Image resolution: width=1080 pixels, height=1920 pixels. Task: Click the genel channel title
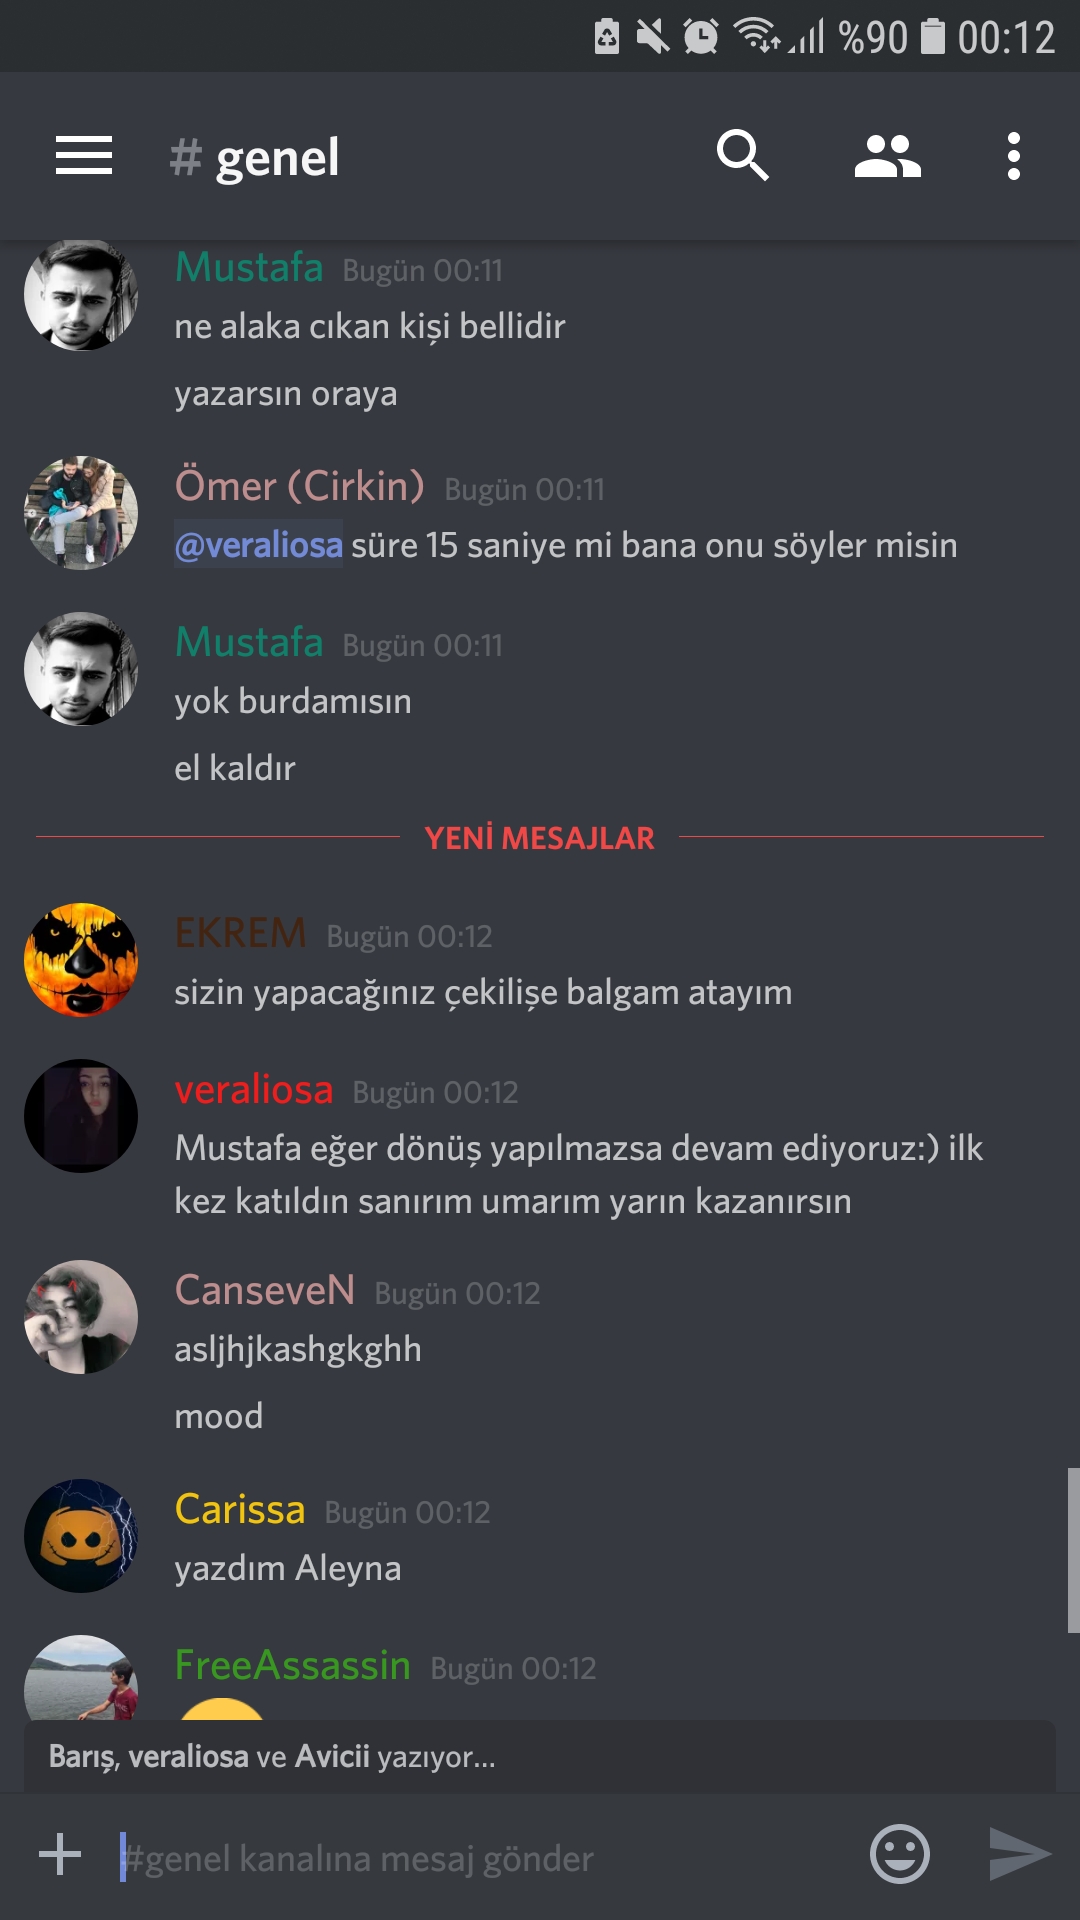277,157
